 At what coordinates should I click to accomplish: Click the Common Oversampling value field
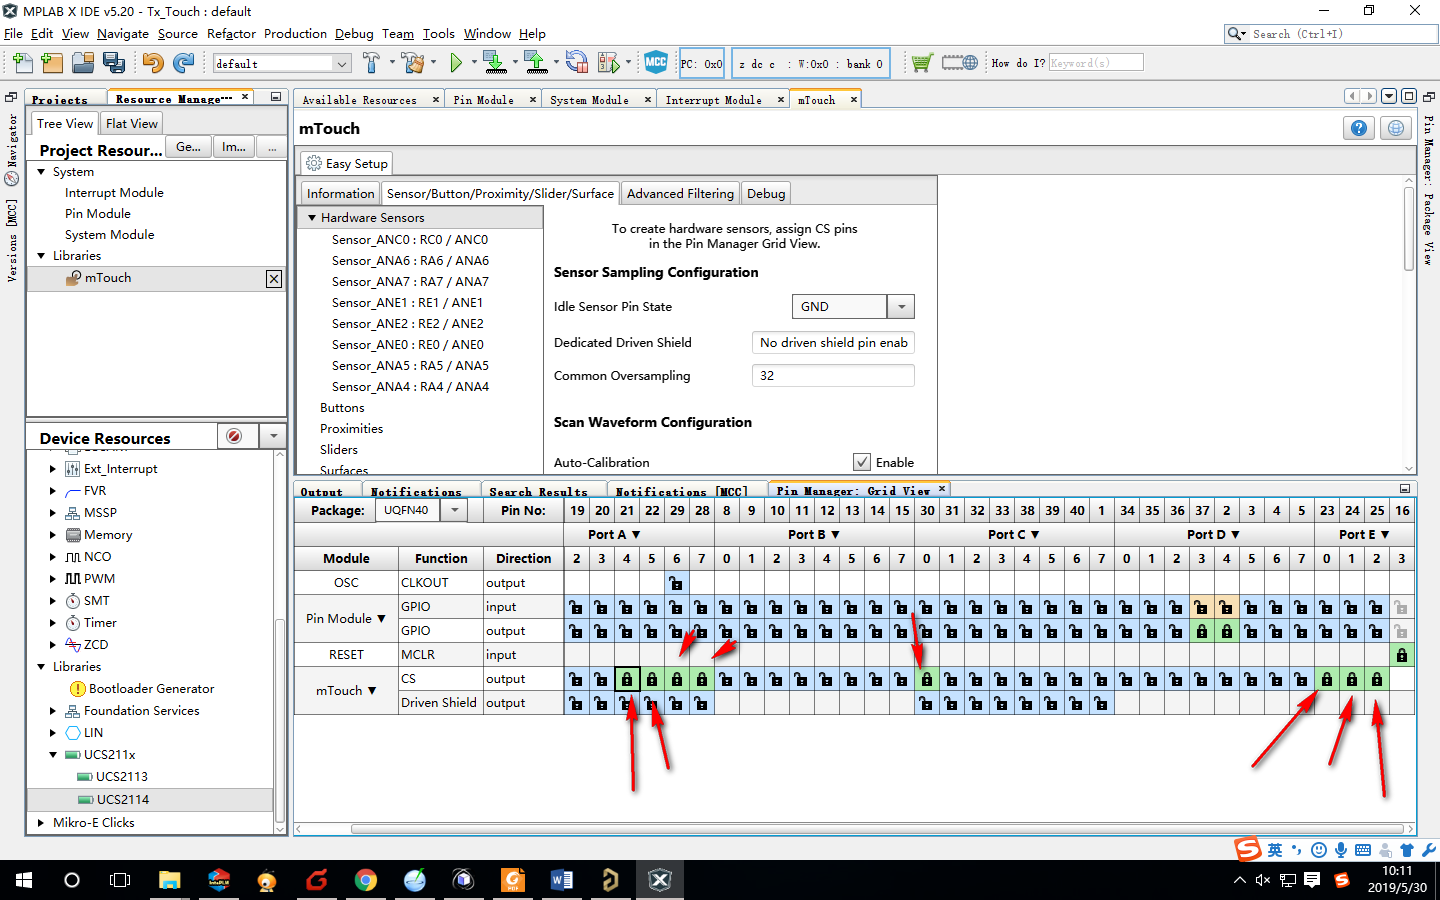833,376
